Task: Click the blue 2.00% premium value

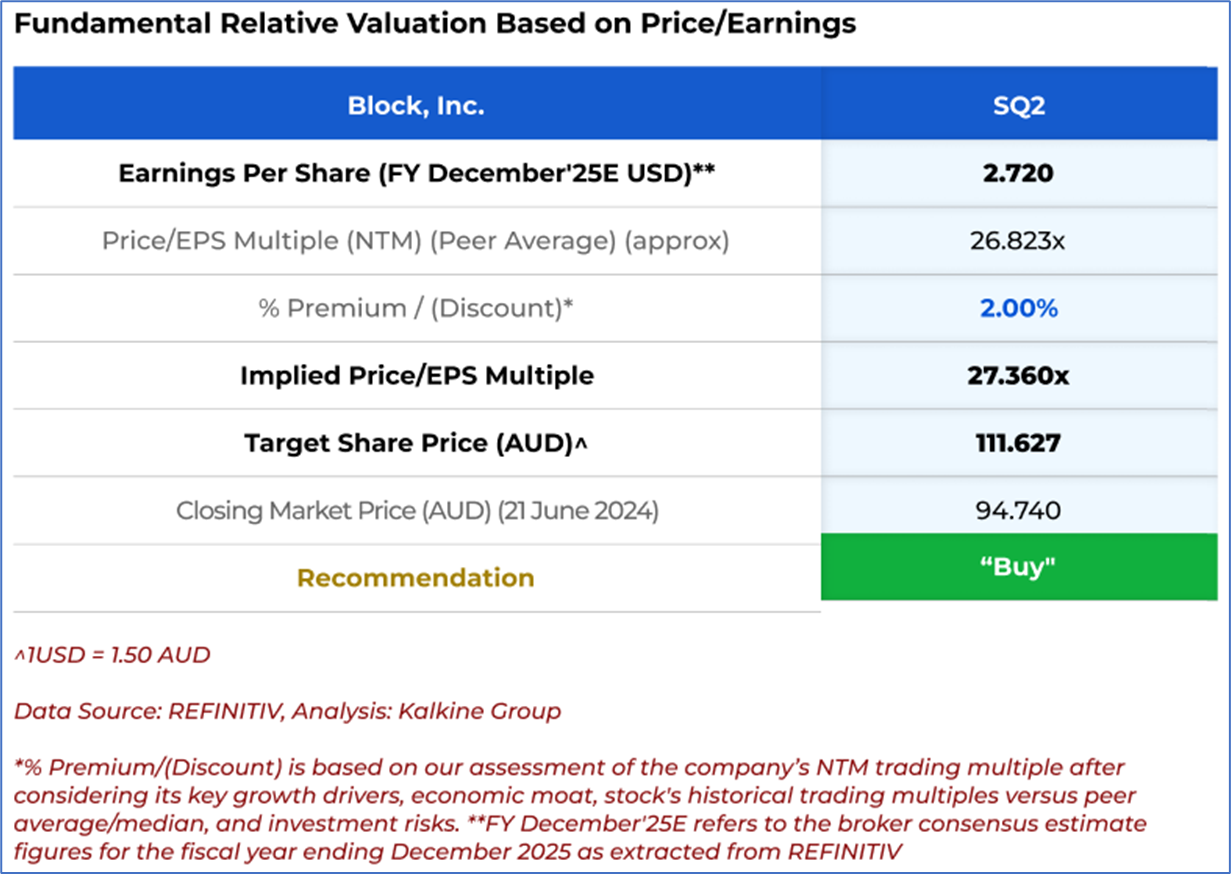Action: 1017,308
